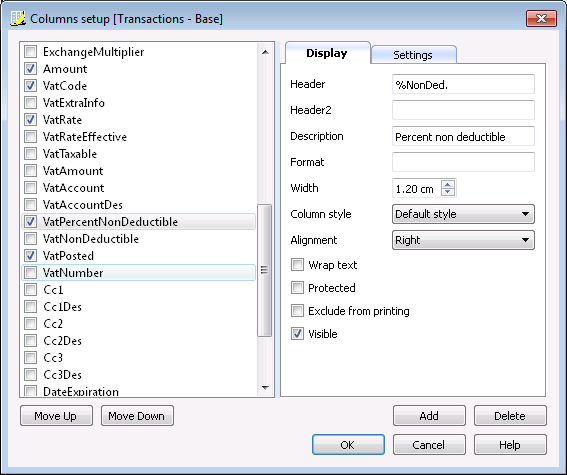This screenshot has width=567, height=475.
Task: Select the Display tab
Action: 327,54
